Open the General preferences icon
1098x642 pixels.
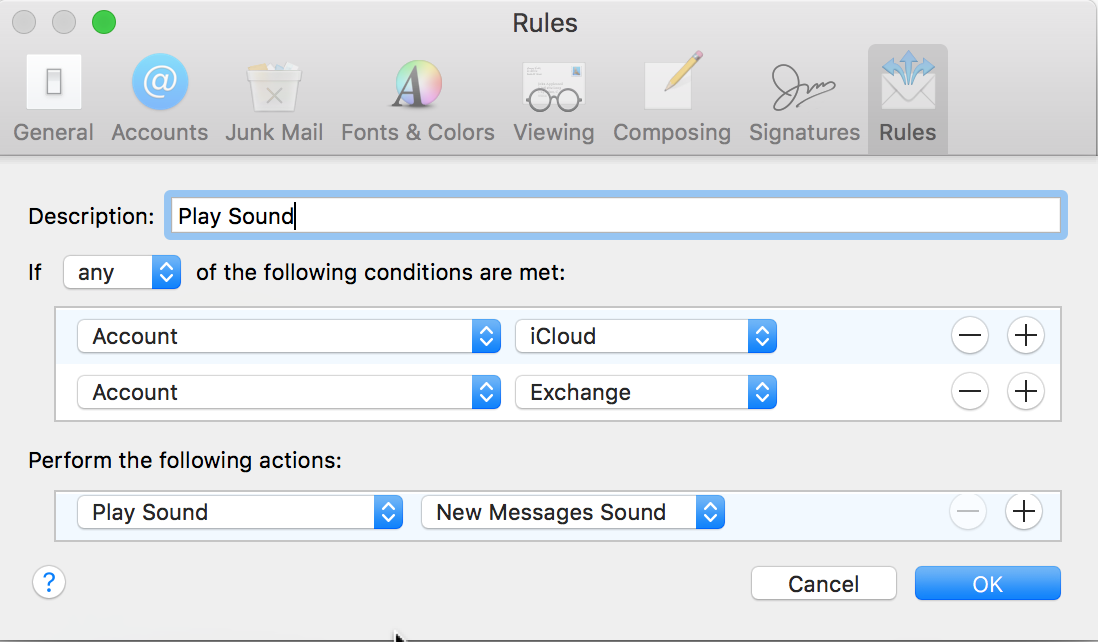(x=54, y=86)
